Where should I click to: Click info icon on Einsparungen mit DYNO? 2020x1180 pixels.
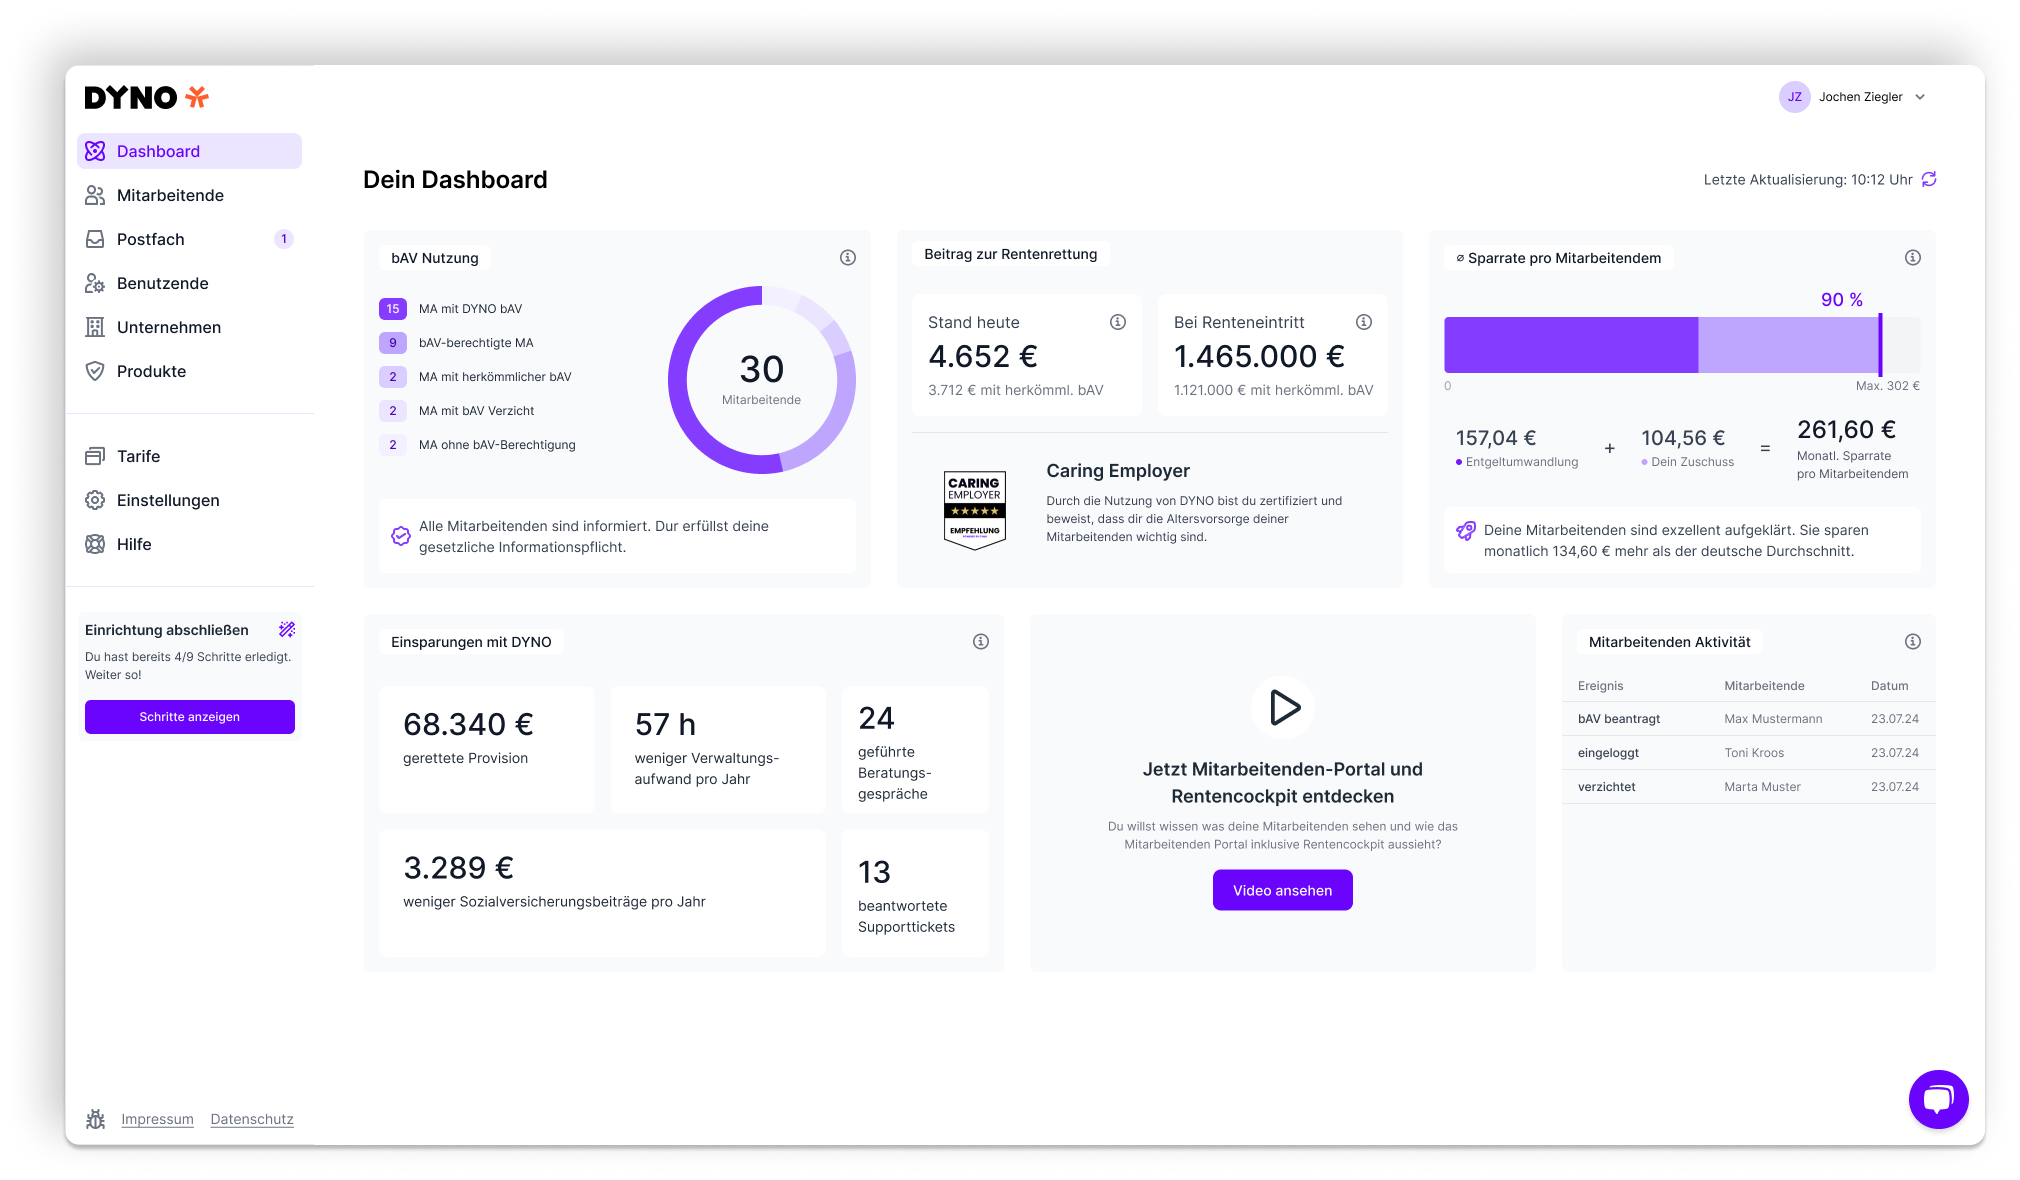(x=981, y=642)
